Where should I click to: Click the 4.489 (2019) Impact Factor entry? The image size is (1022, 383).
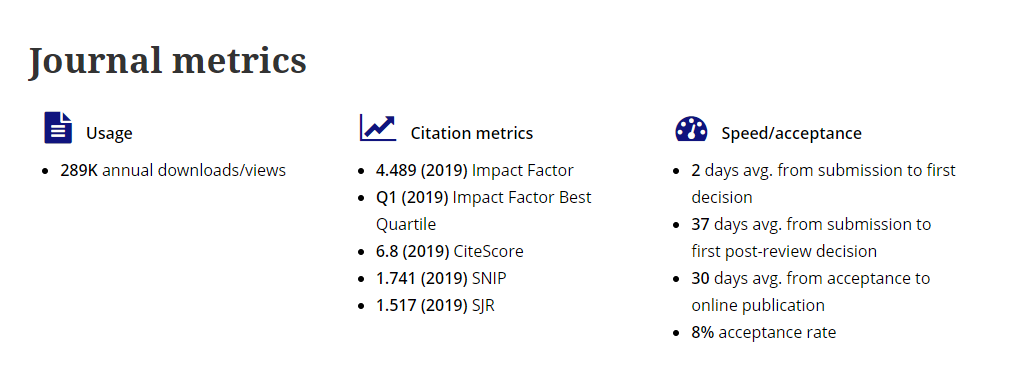click(474, 171)
